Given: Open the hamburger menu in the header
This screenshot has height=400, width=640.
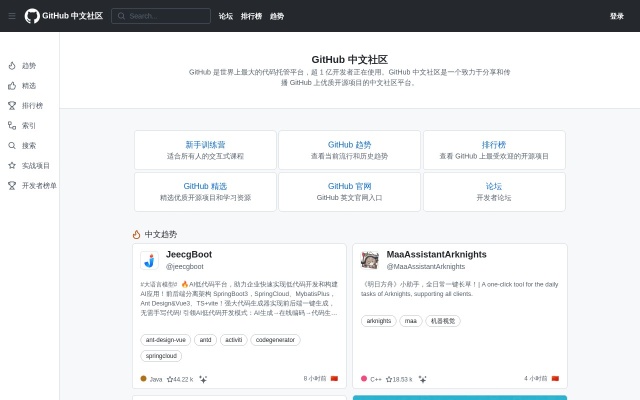Looking at the screenshot, I should point(12,16).
